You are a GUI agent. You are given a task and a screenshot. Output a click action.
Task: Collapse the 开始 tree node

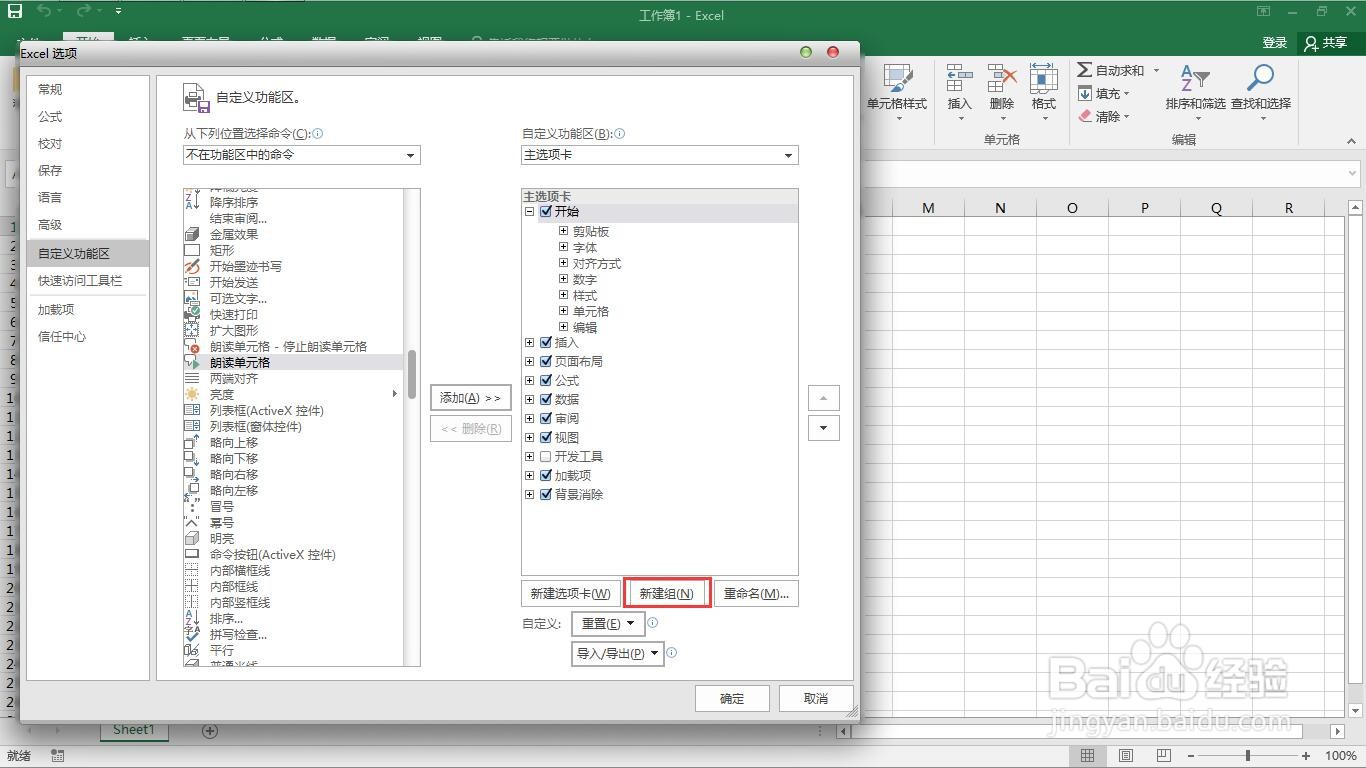pos(530,211)
